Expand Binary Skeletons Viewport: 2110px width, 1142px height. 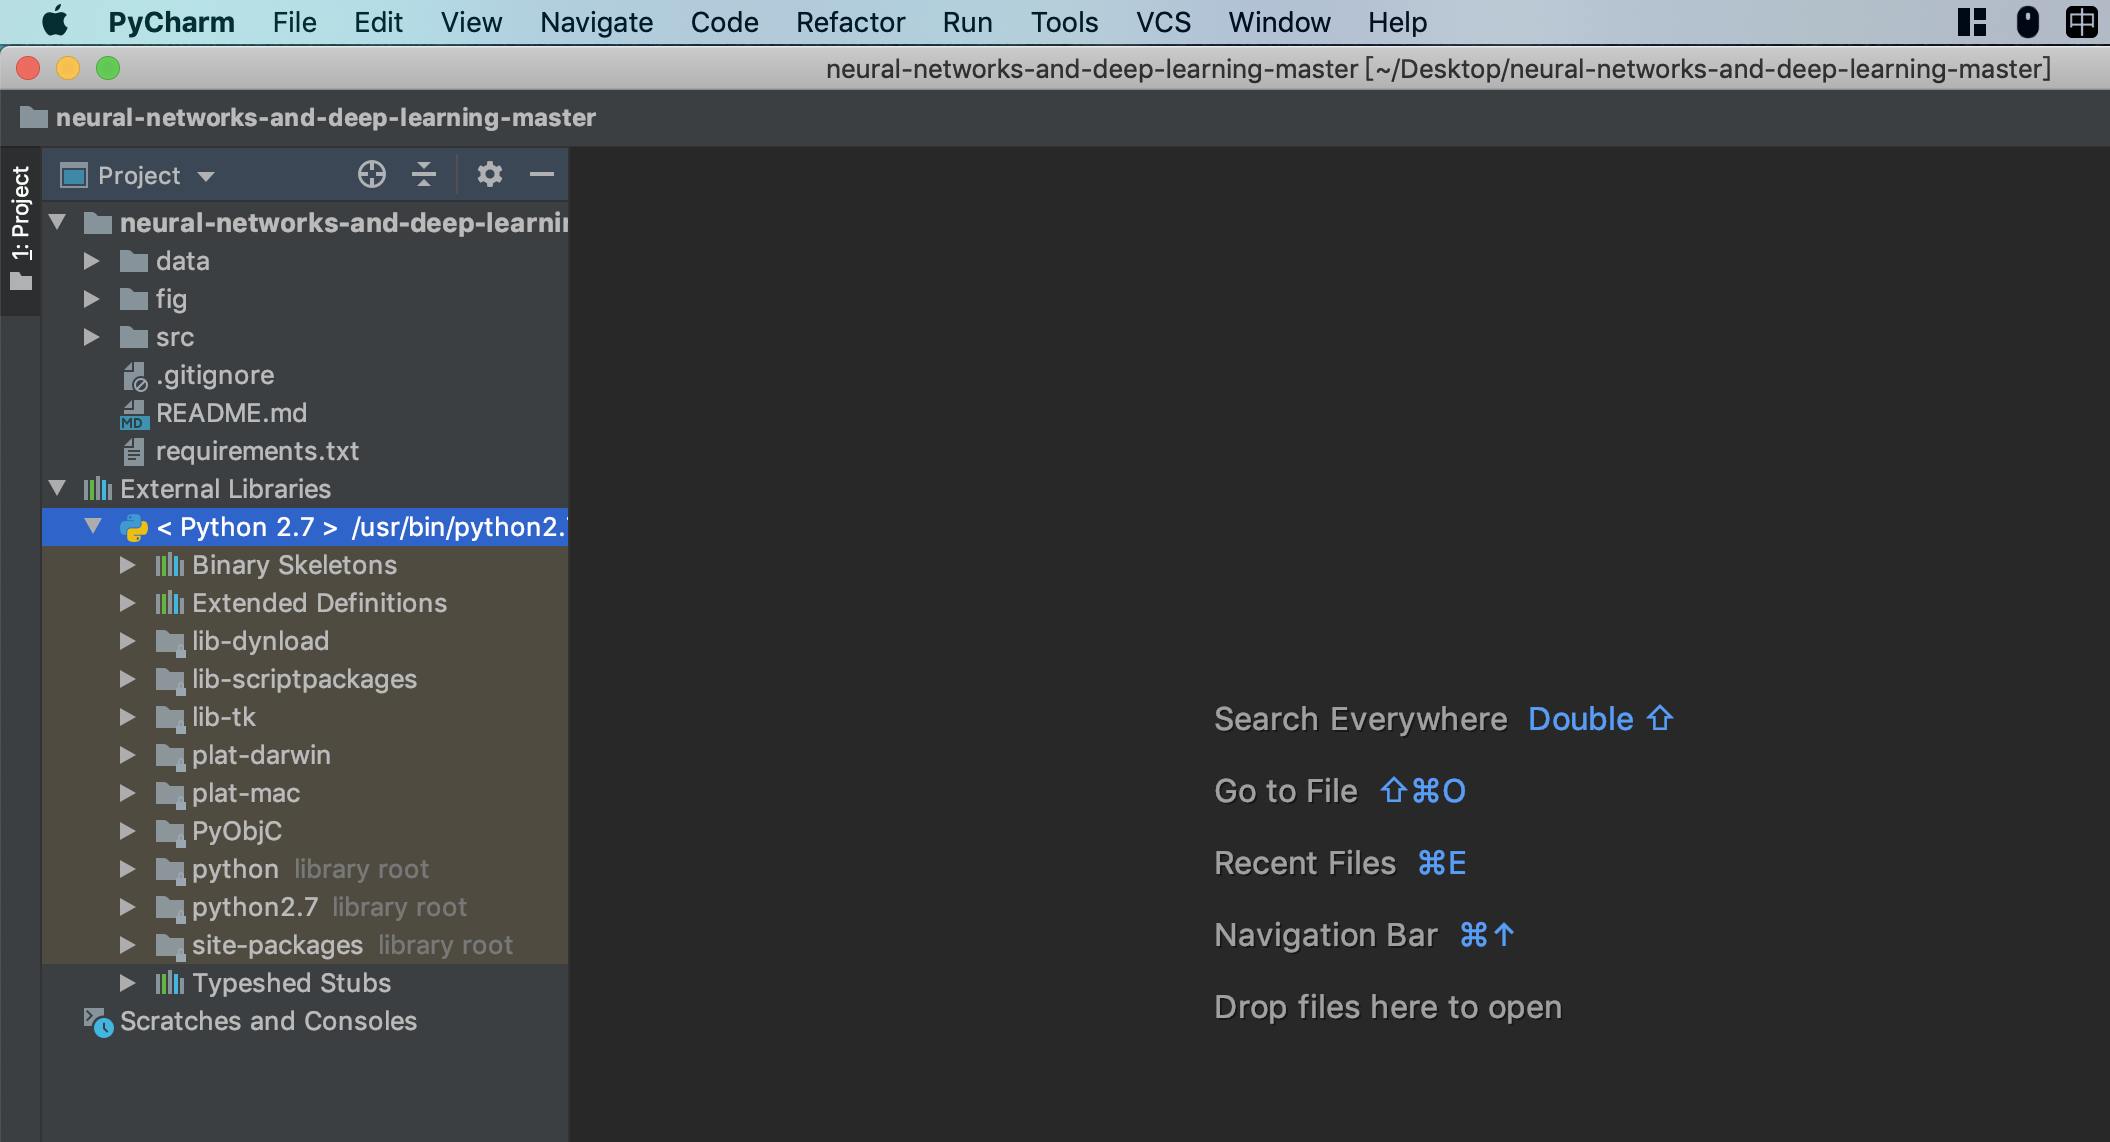tap(128, 566)
